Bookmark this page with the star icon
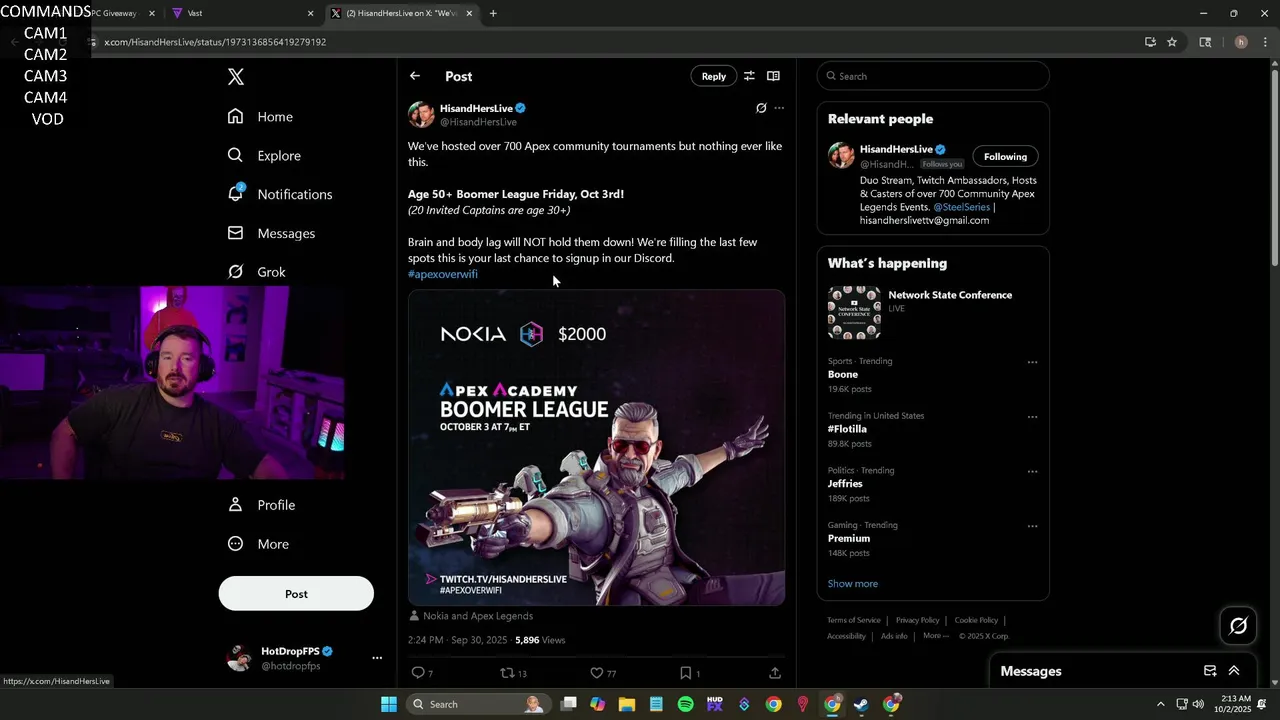1280x720 pixels. pos(1172,42)
